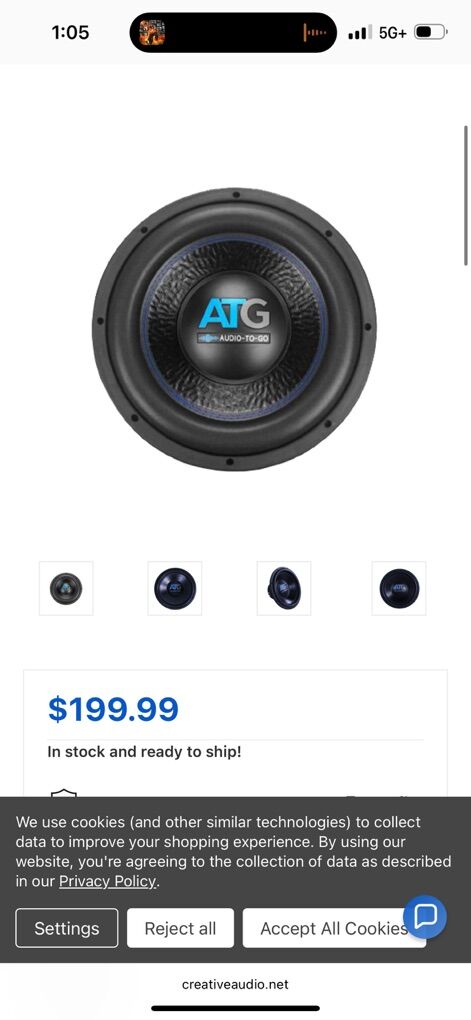The height and width of the screenshot is (1020, 471).
Task: Select the second blue-cone subwoofer thumbnail
Action: click(174, 588)
